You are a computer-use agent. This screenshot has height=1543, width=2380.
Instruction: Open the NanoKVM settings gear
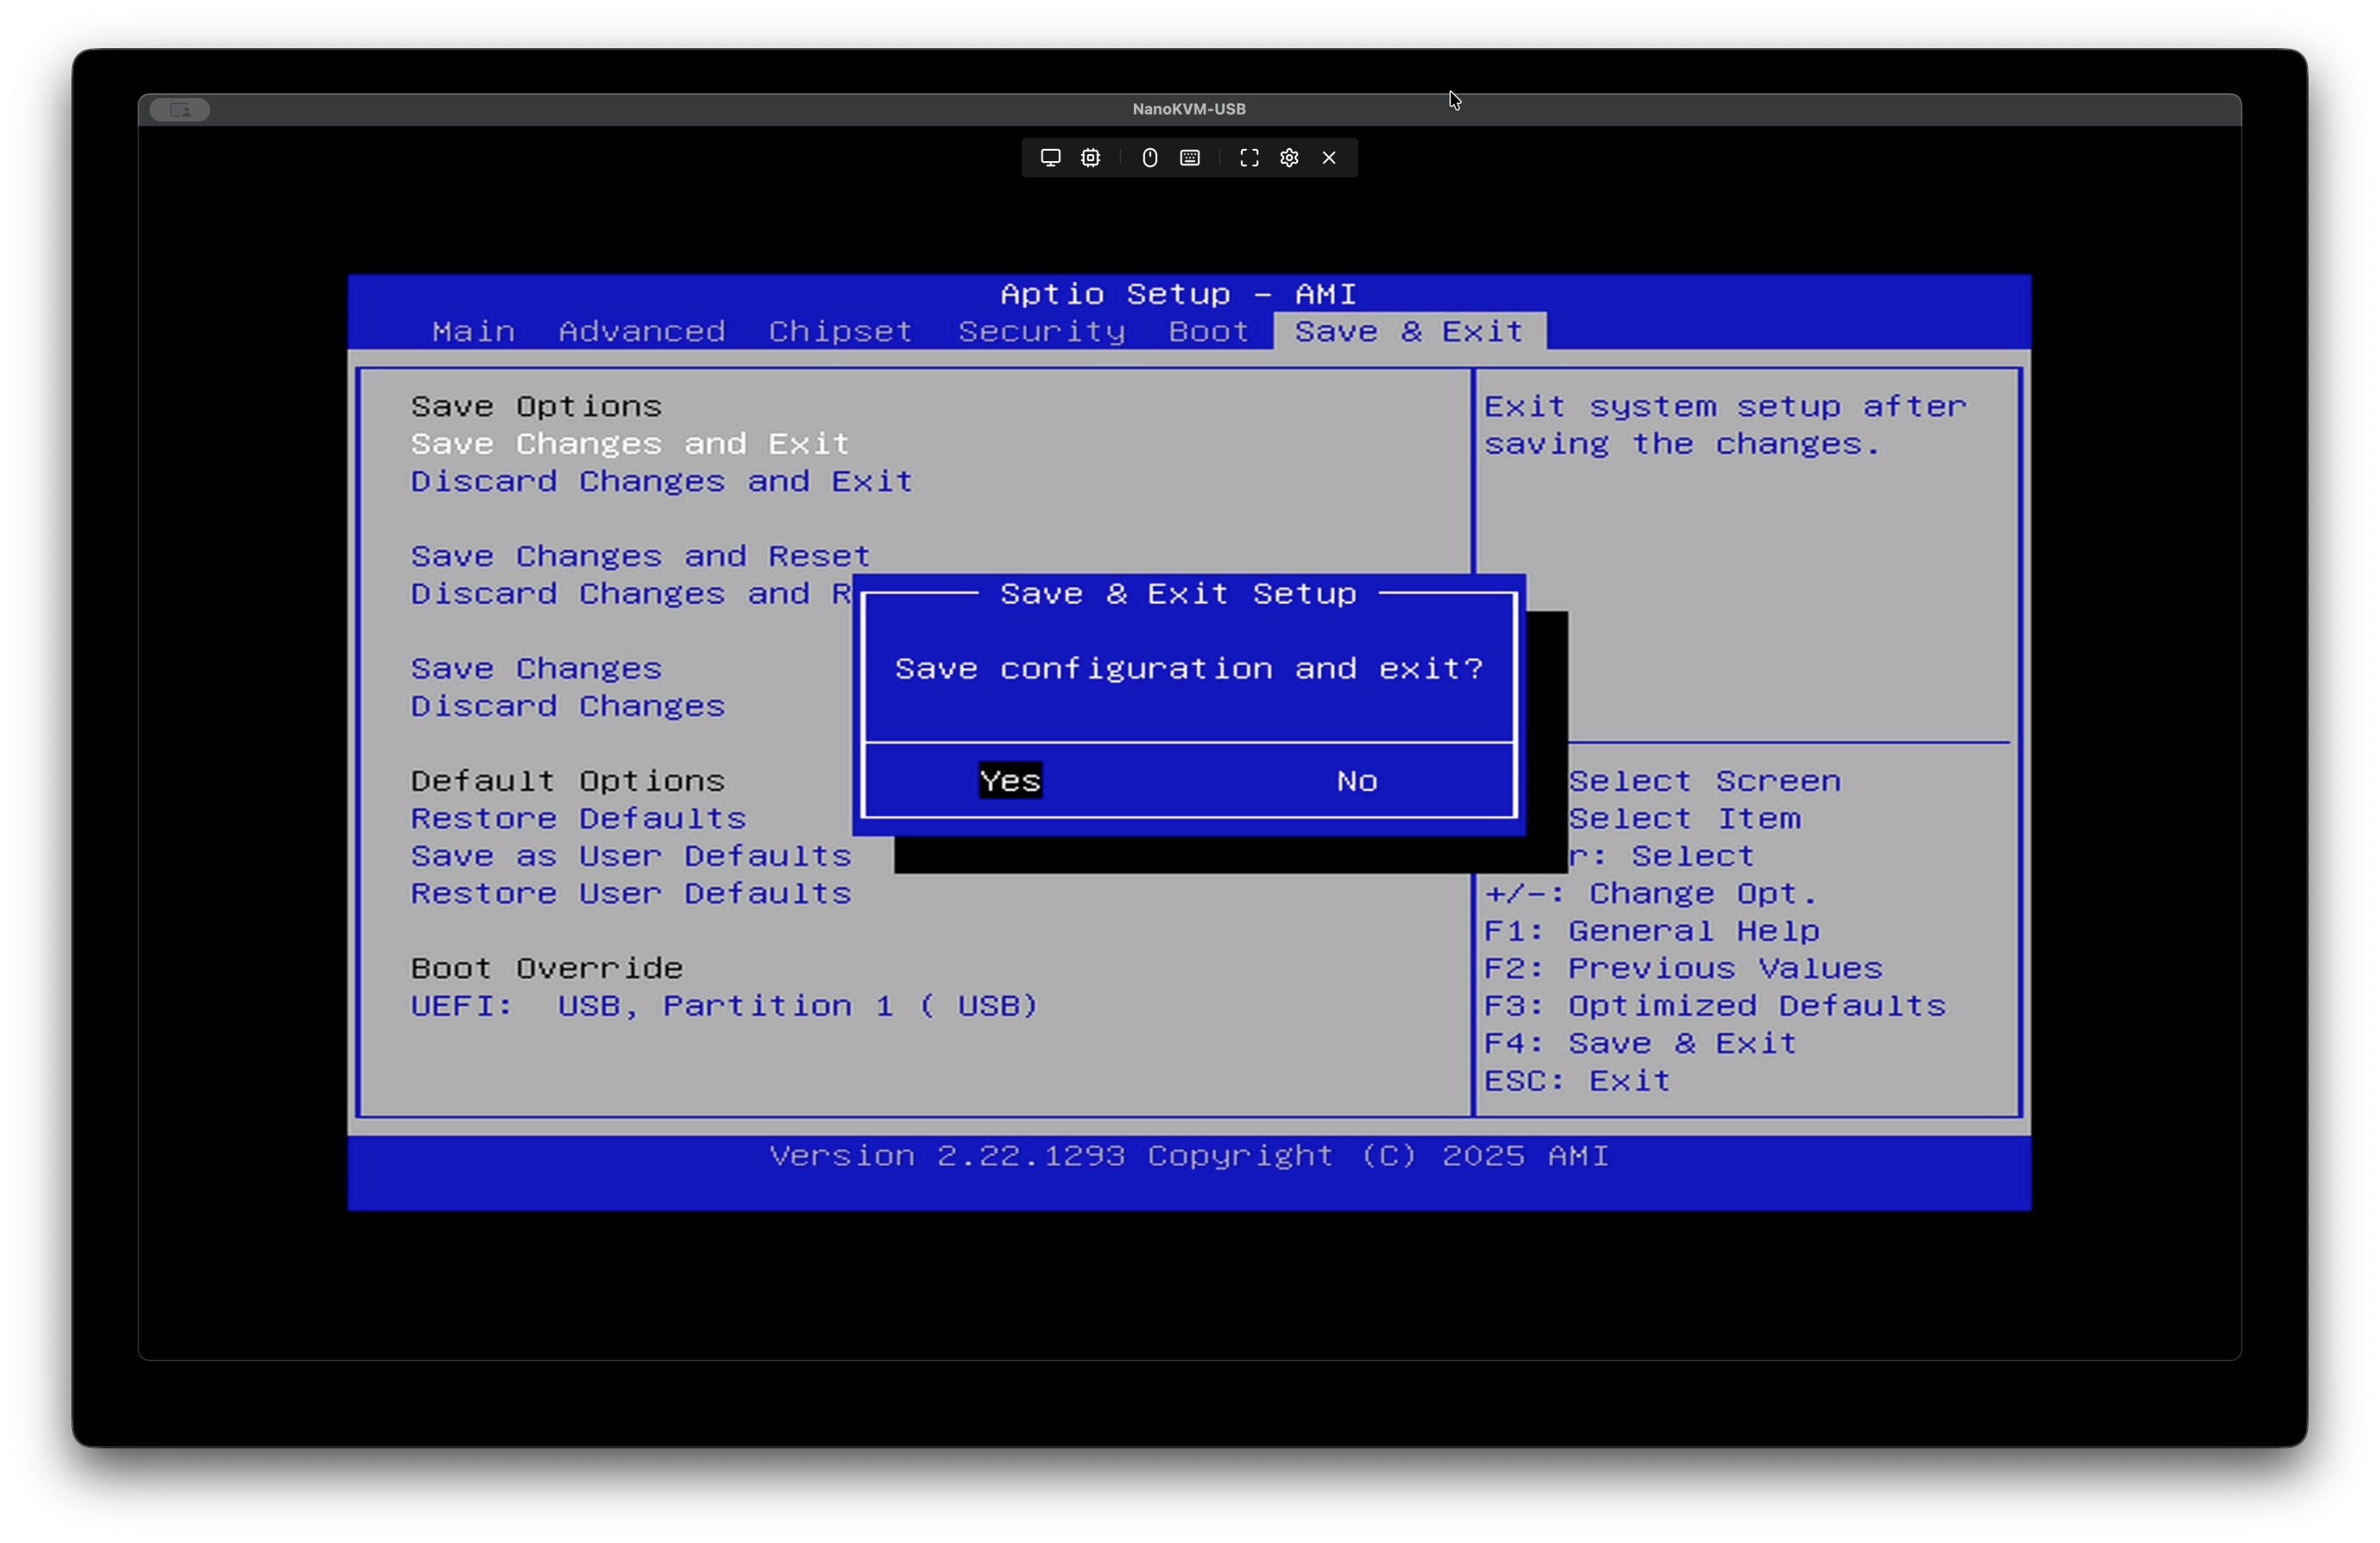[1289, 158]
